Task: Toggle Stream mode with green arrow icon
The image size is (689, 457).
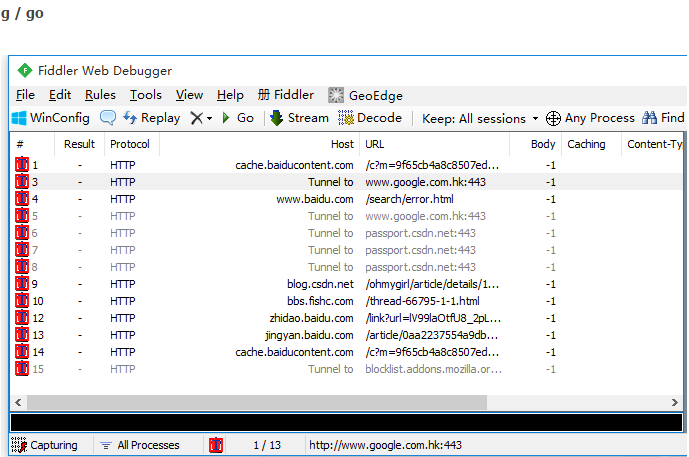Action: point(276,118)
